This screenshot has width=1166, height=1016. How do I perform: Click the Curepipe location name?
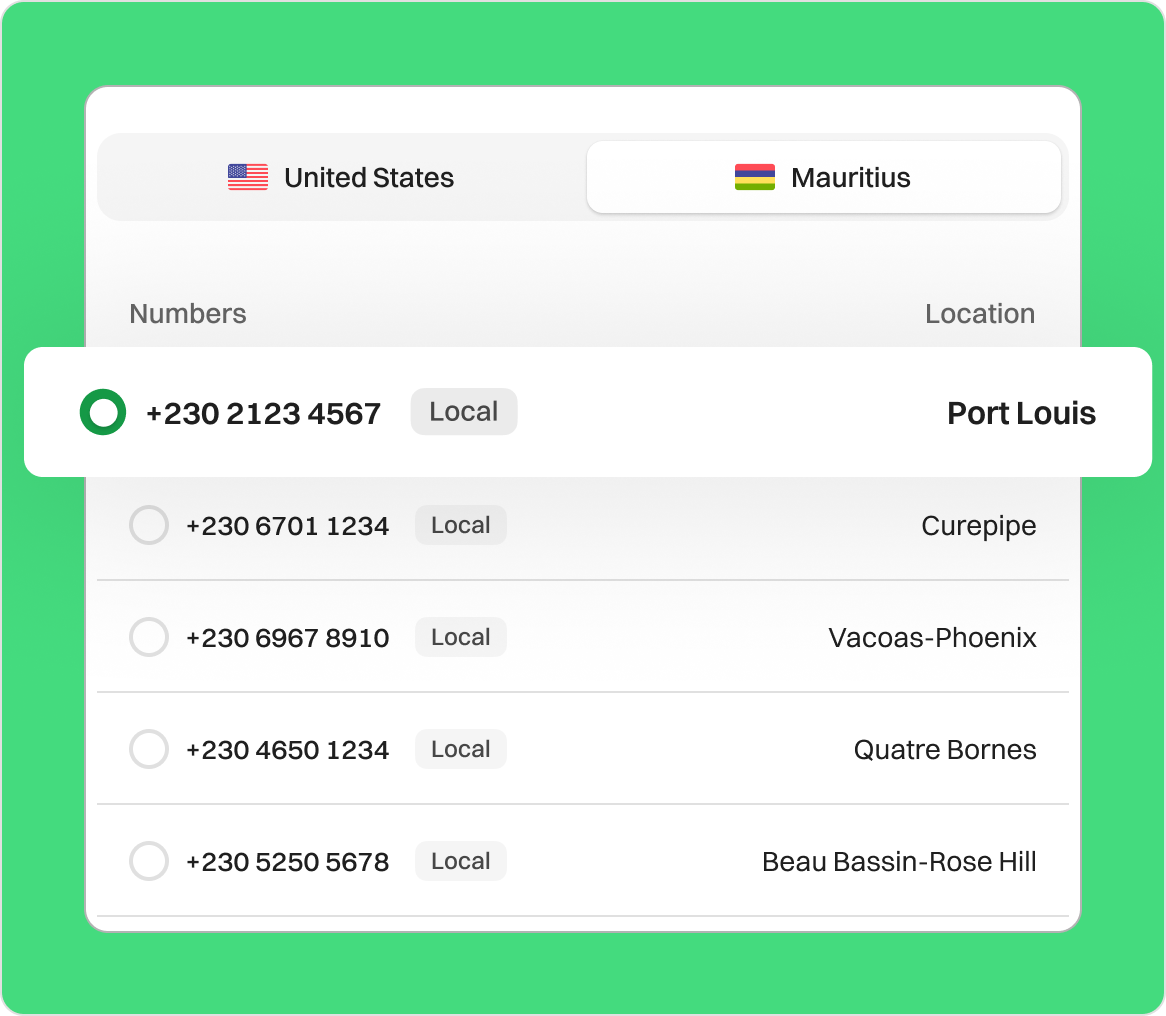pyautogui.click(x=978, y=526)
